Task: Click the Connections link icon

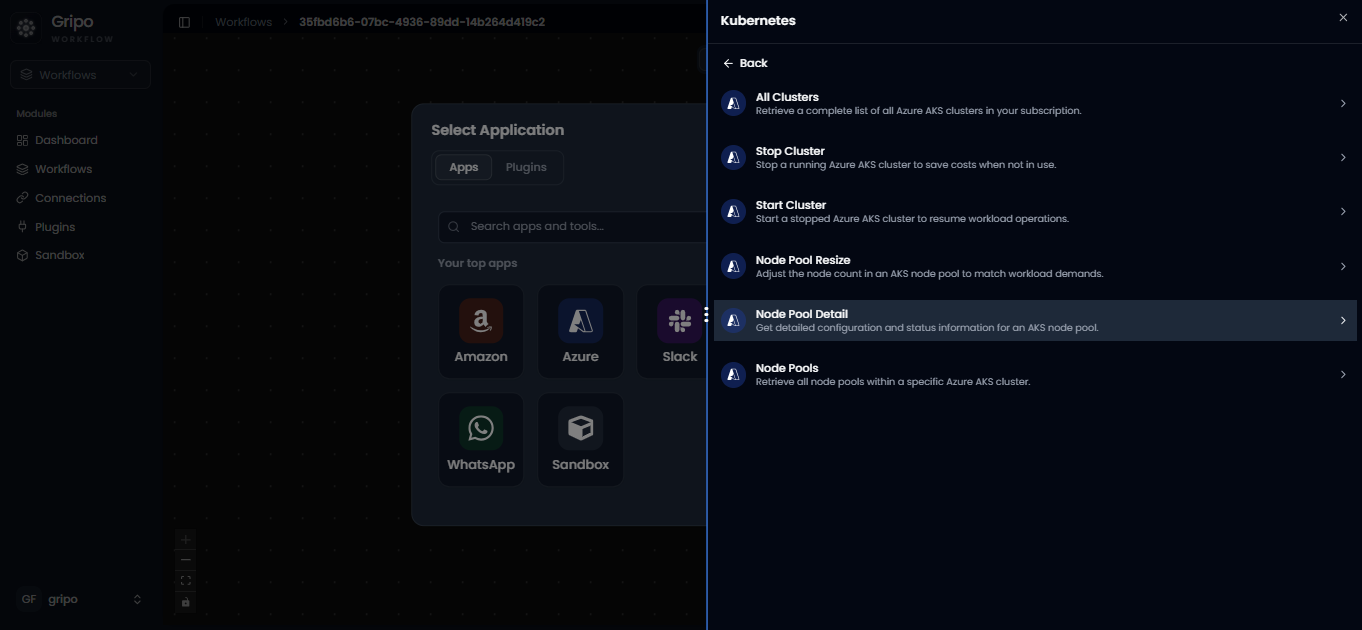Action: pyautogui.click(x=23, y=198)
